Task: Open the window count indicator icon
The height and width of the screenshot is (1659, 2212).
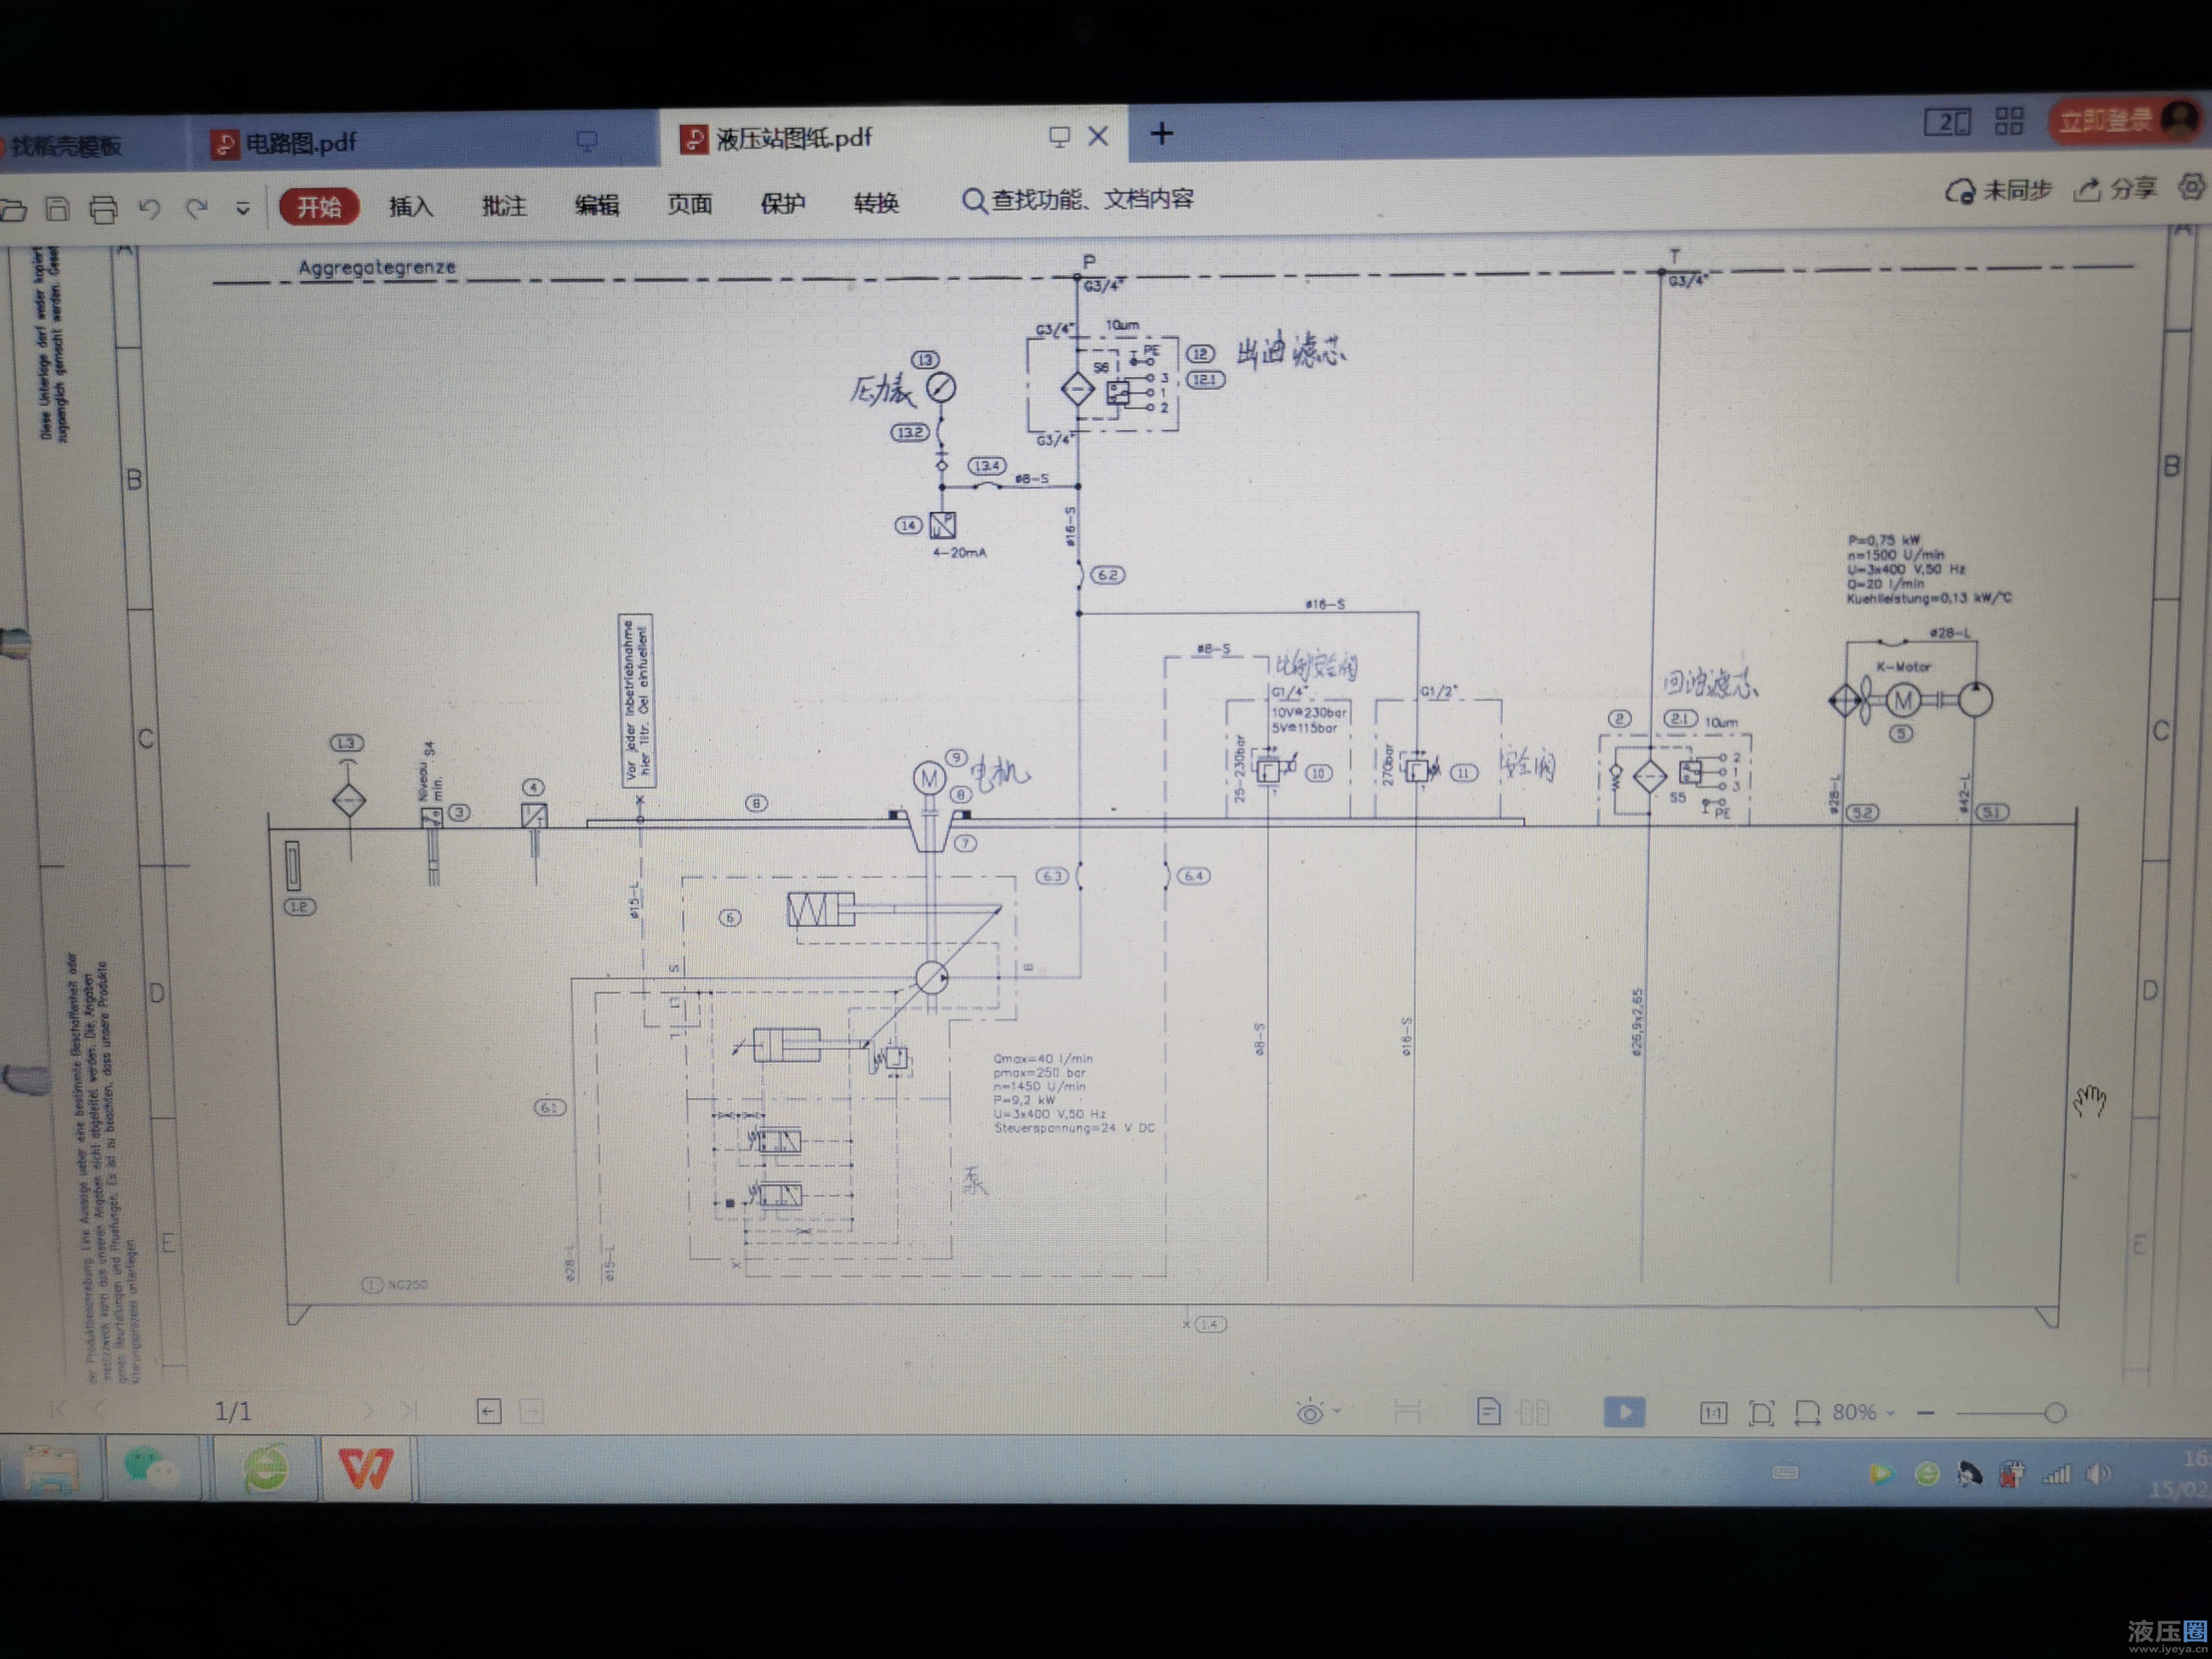Action: tap(1947, 123)
